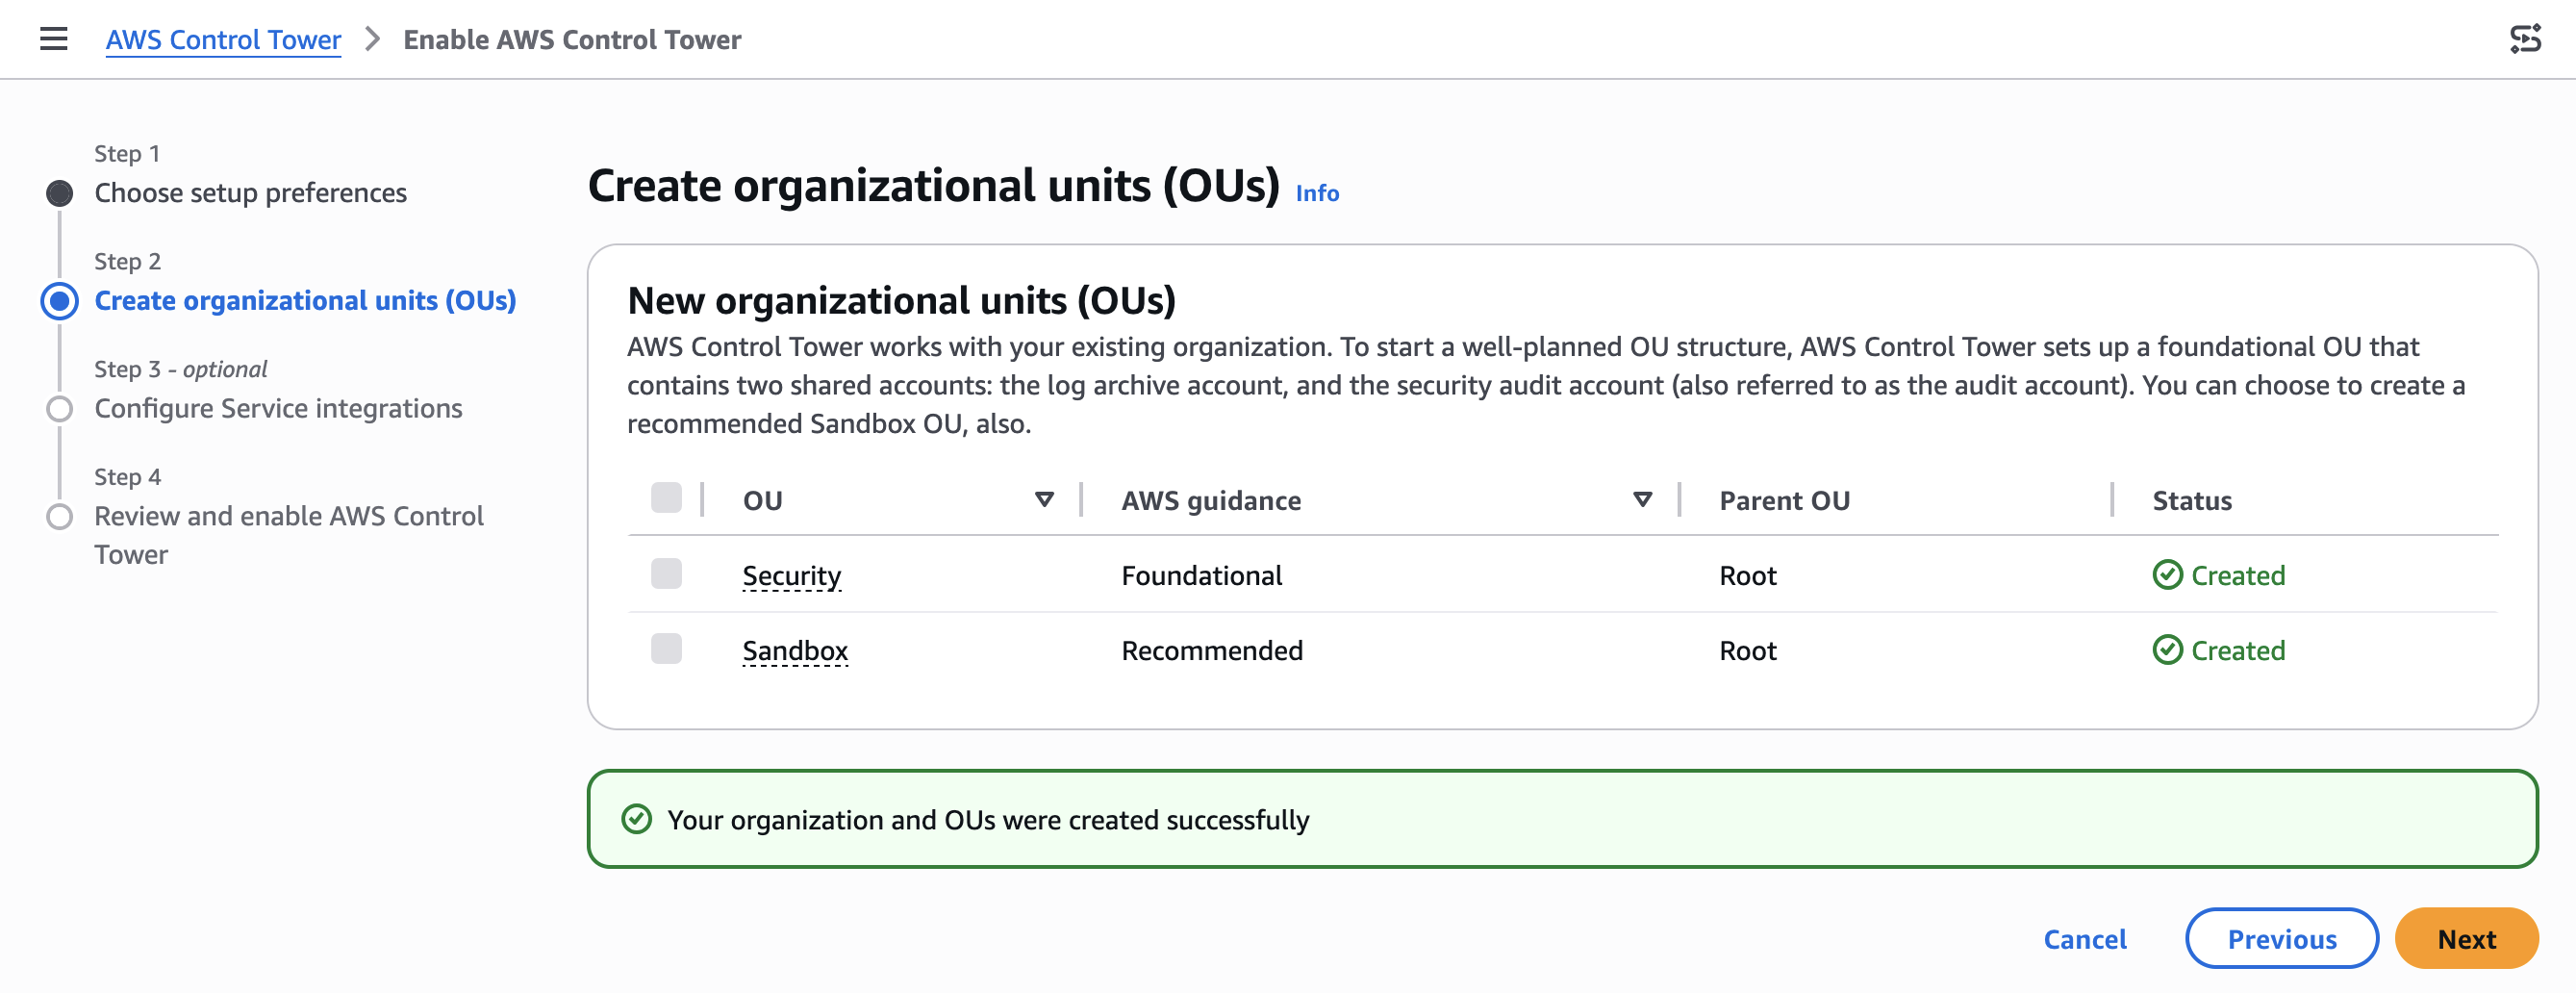Viewport: 2576px width, 993px height.
Task: Click the Step 3 empty circle indicator
Action: click(60, 409)
